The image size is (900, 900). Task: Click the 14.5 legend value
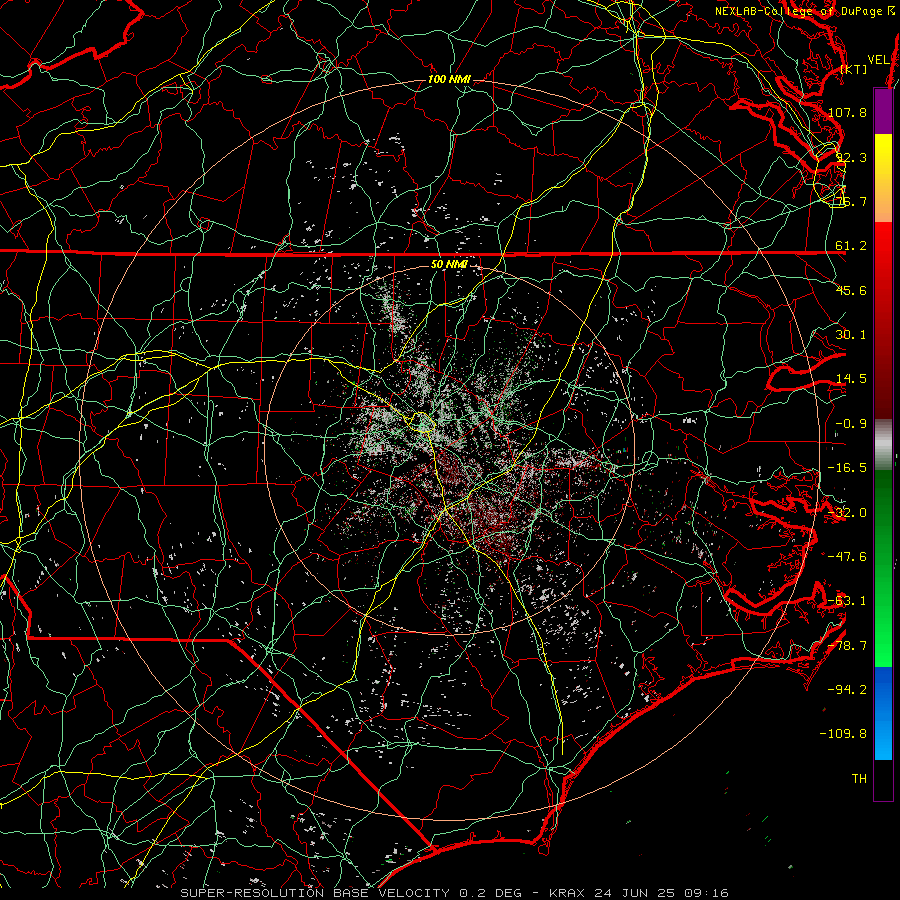pyautogui.click(x=851, y=379)
